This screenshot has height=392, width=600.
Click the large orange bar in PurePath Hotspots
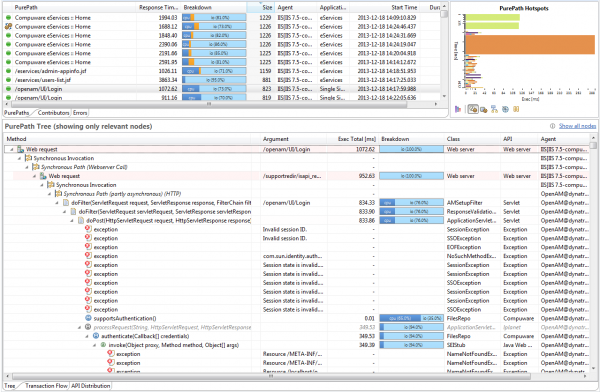[530, 45]
